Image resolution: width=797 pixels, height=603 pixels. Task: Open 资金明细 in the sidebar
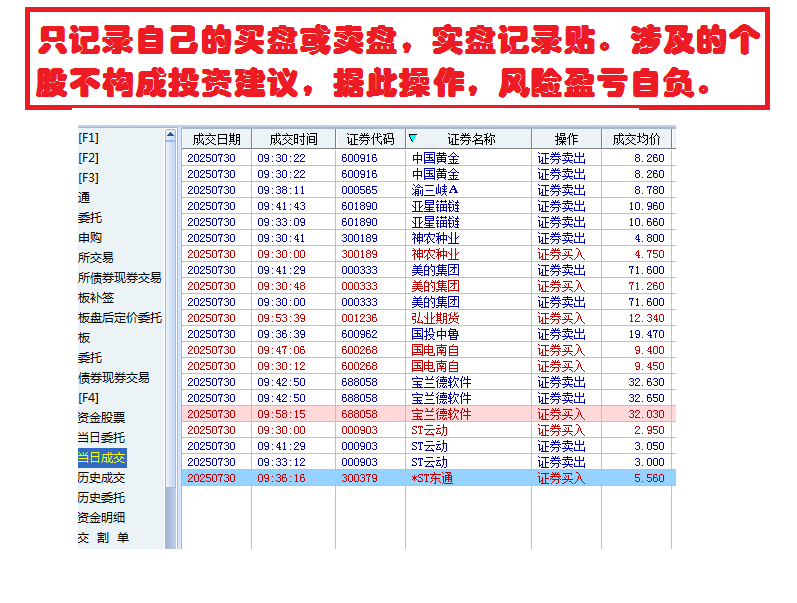coord(101,518)
